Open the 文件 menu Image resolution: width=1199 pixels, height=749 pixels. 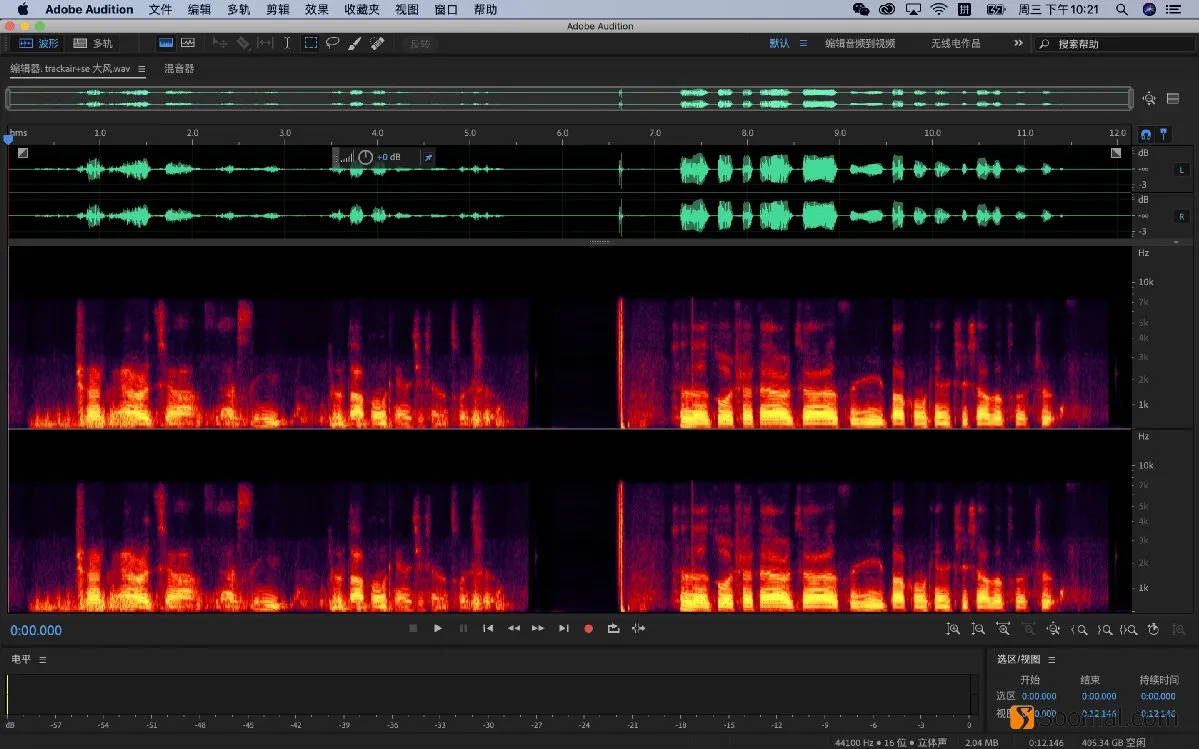160,9
